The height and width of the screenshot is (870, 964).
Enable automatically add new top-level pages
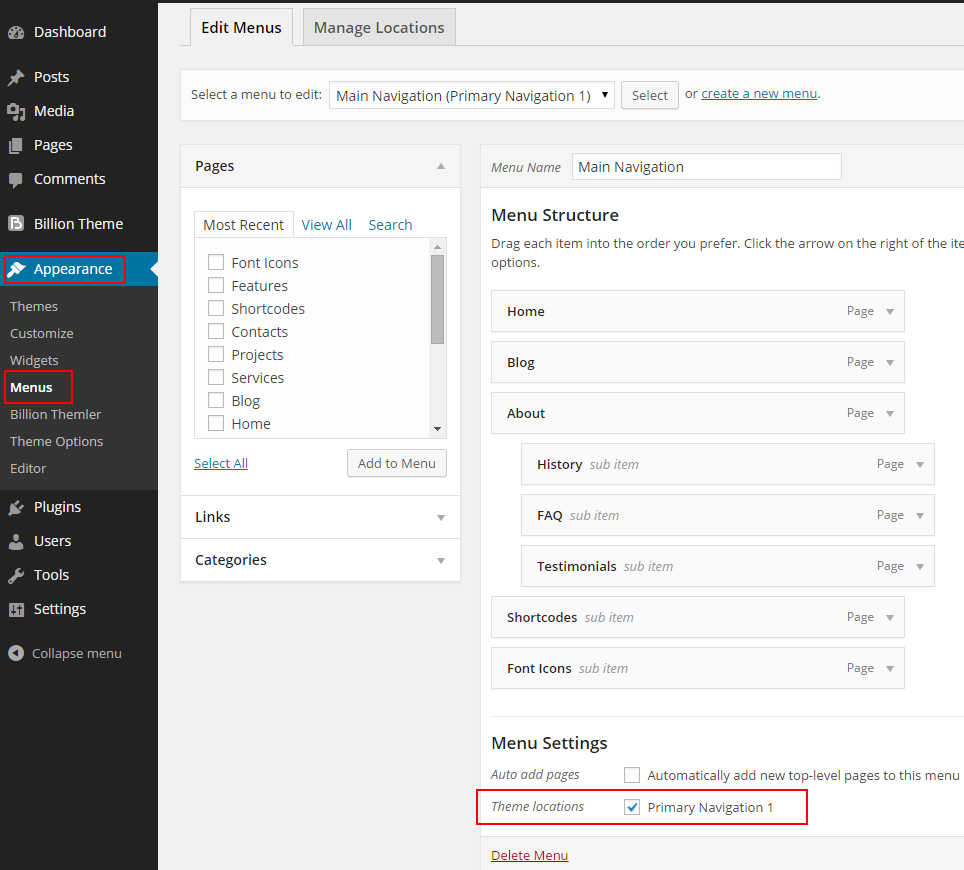pyautogui.click(x=632, y=775)
